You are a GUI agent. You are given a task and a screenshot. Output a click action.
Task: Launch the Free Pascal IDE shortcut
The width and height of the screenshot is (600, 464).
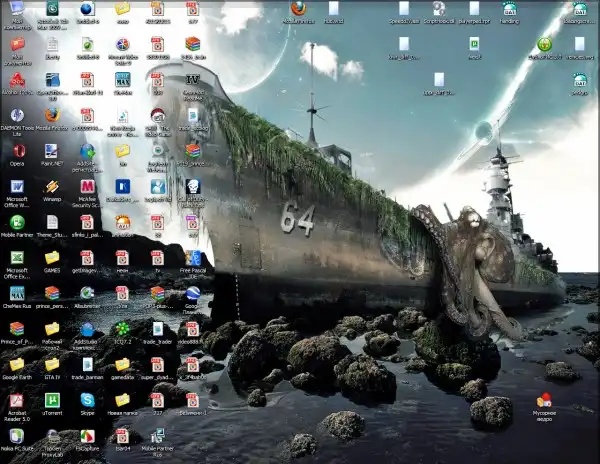pos(192,258)
